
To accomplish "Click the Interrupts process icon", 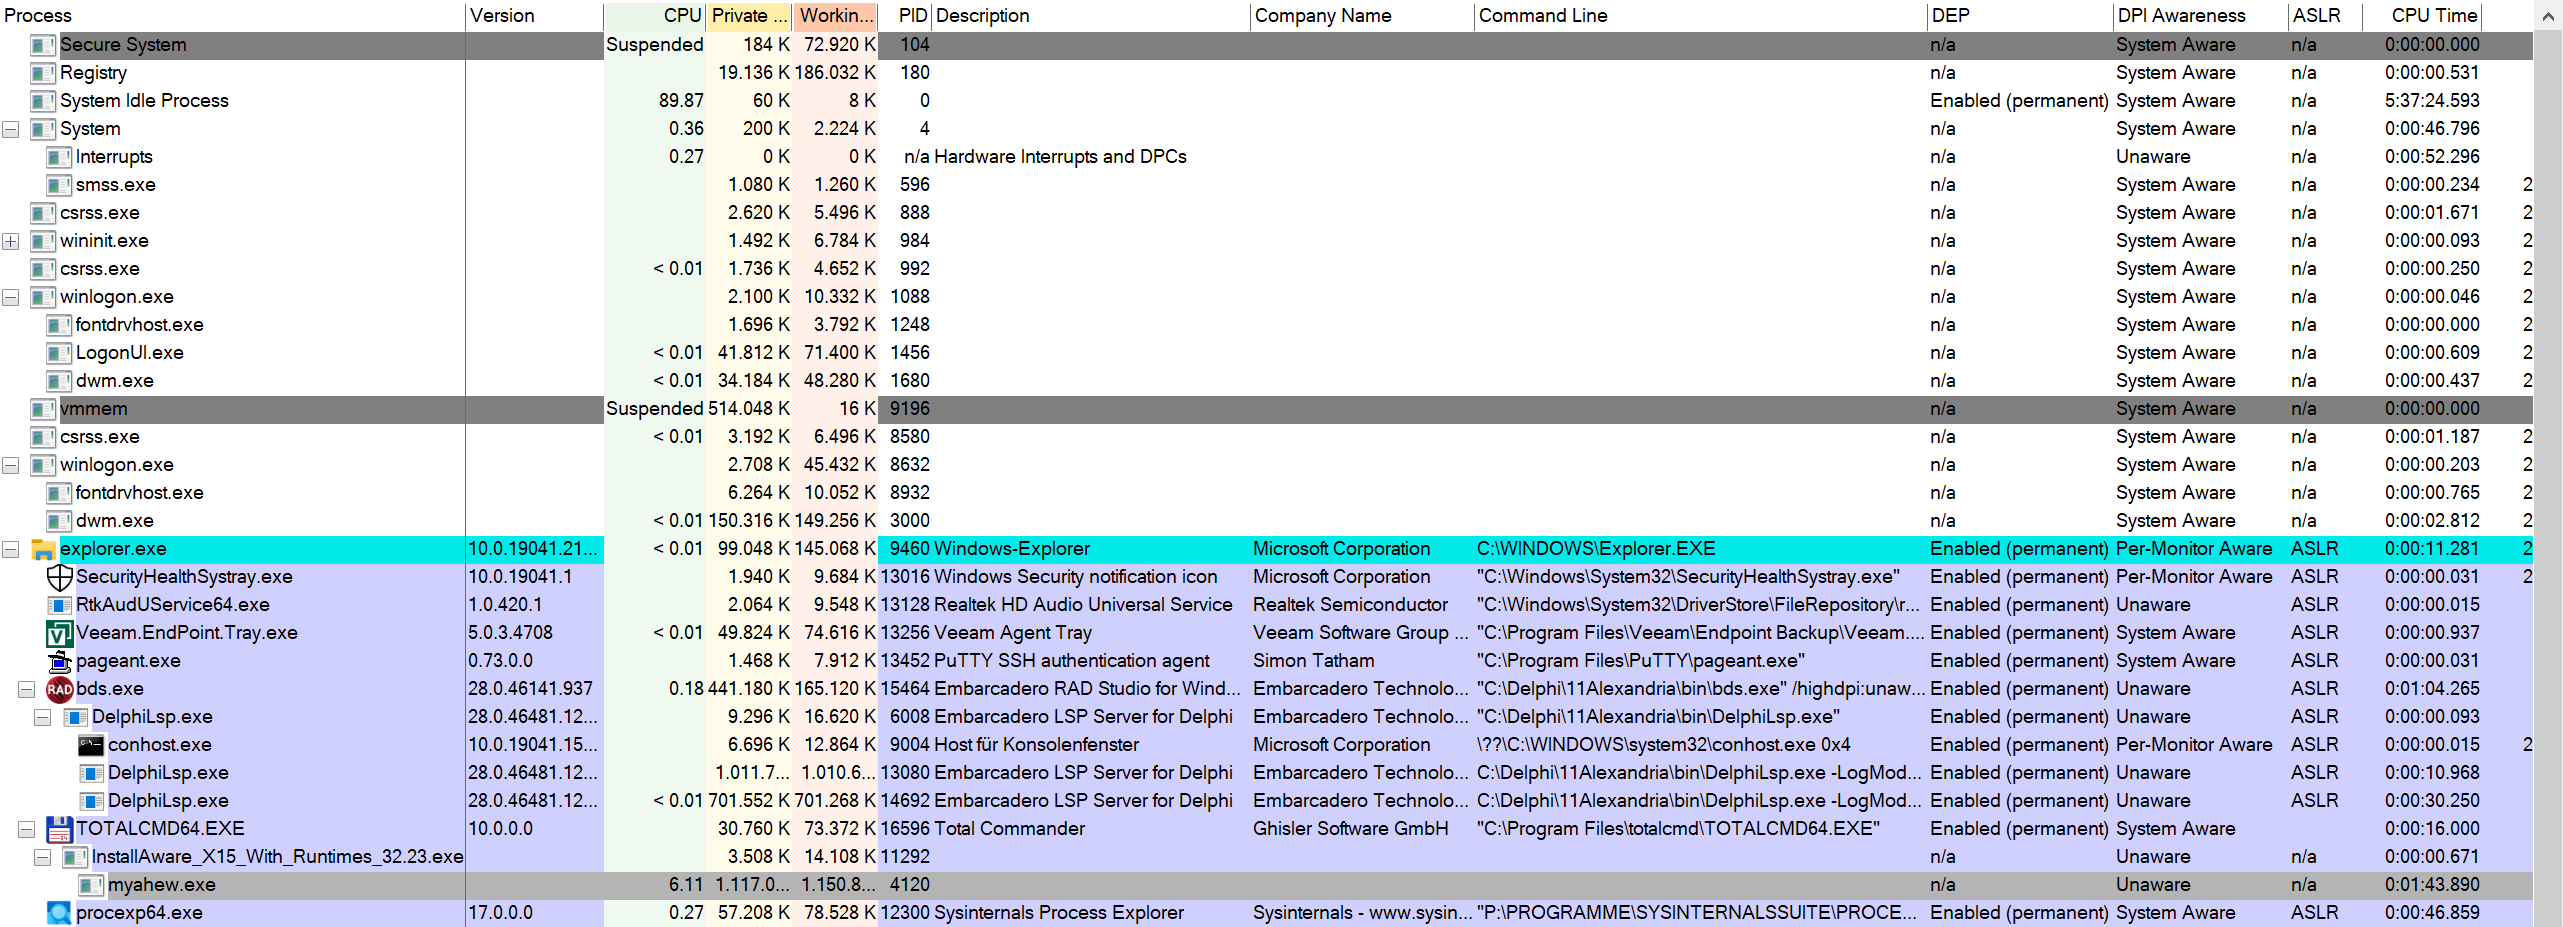I will (59, 157).
